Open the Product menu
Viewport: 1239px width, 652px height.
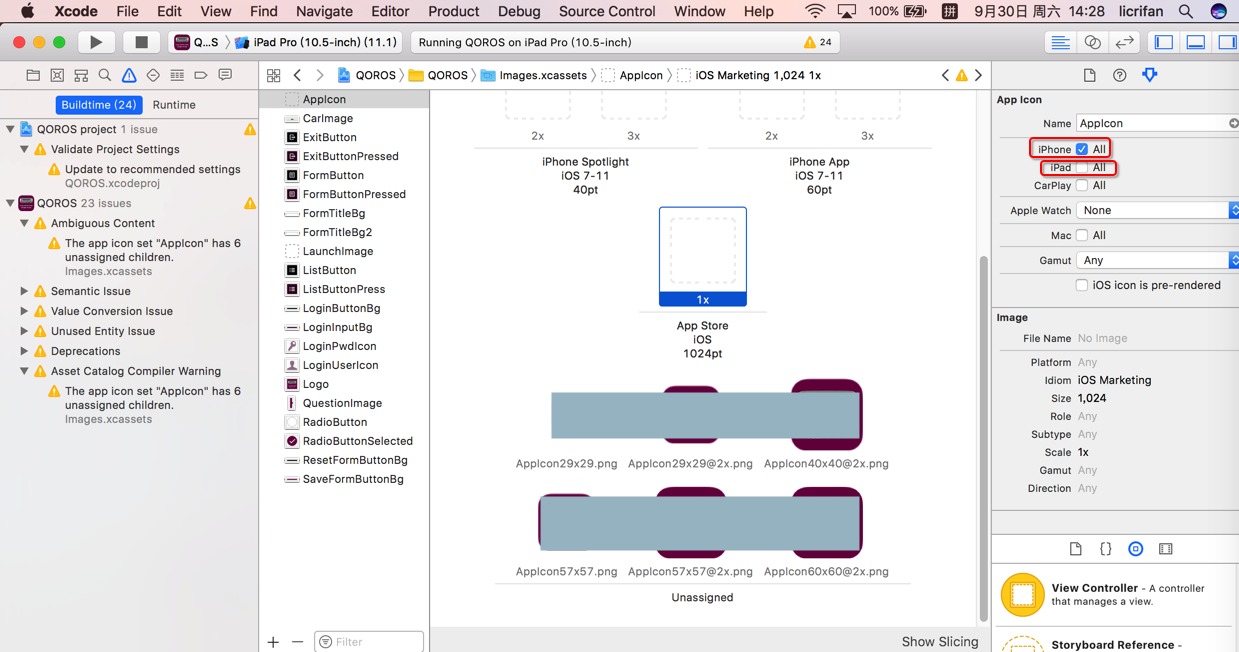click(453, 11)
